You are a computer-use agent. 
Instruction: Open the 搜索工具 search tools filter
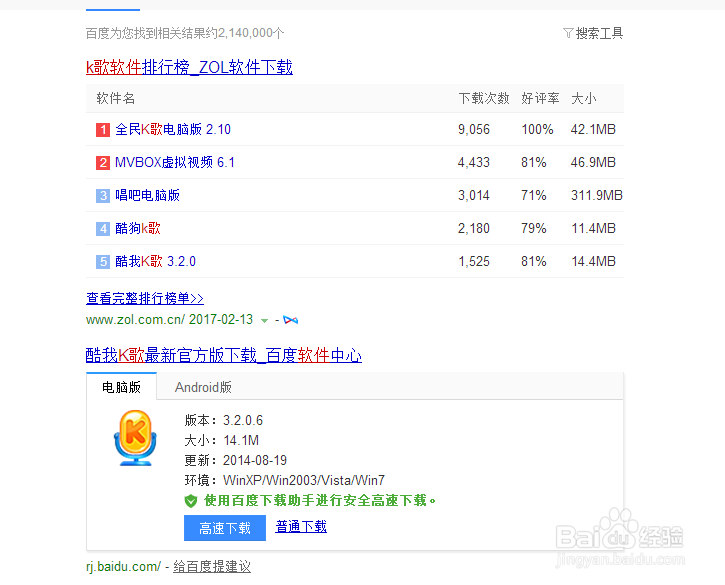click(593, 33)
